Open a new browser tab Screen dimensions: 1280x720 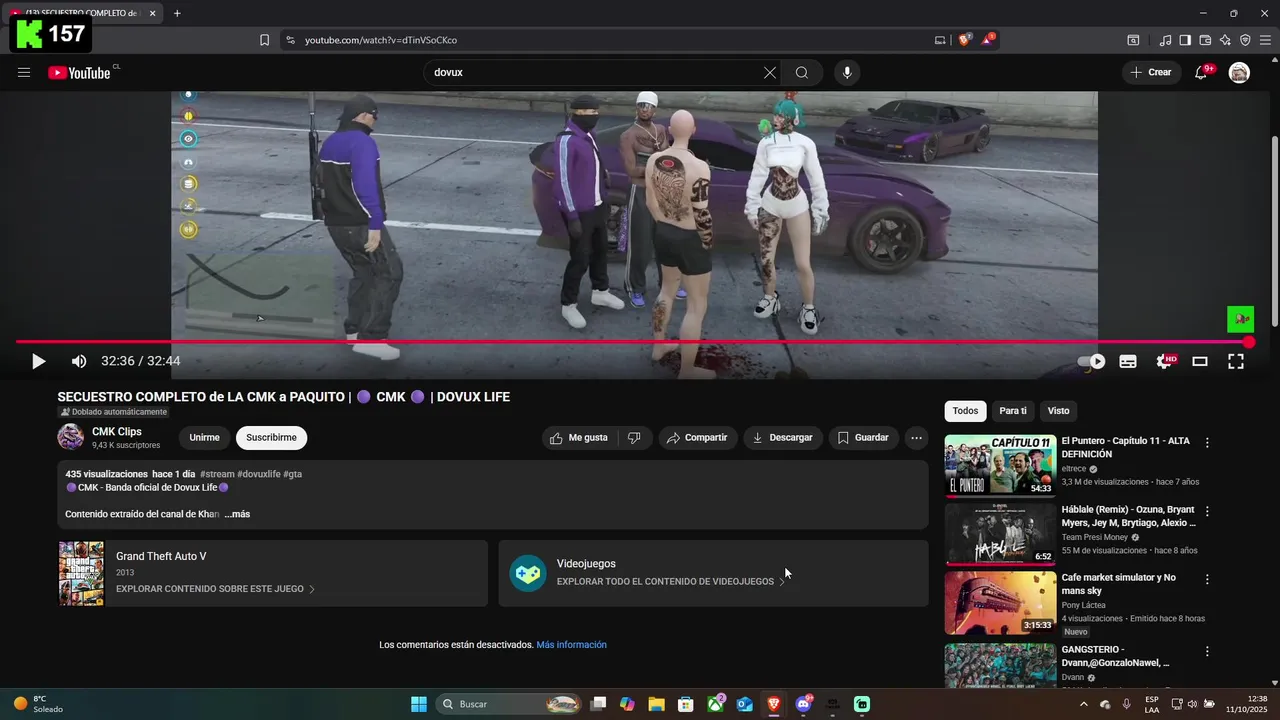(177, 13)
